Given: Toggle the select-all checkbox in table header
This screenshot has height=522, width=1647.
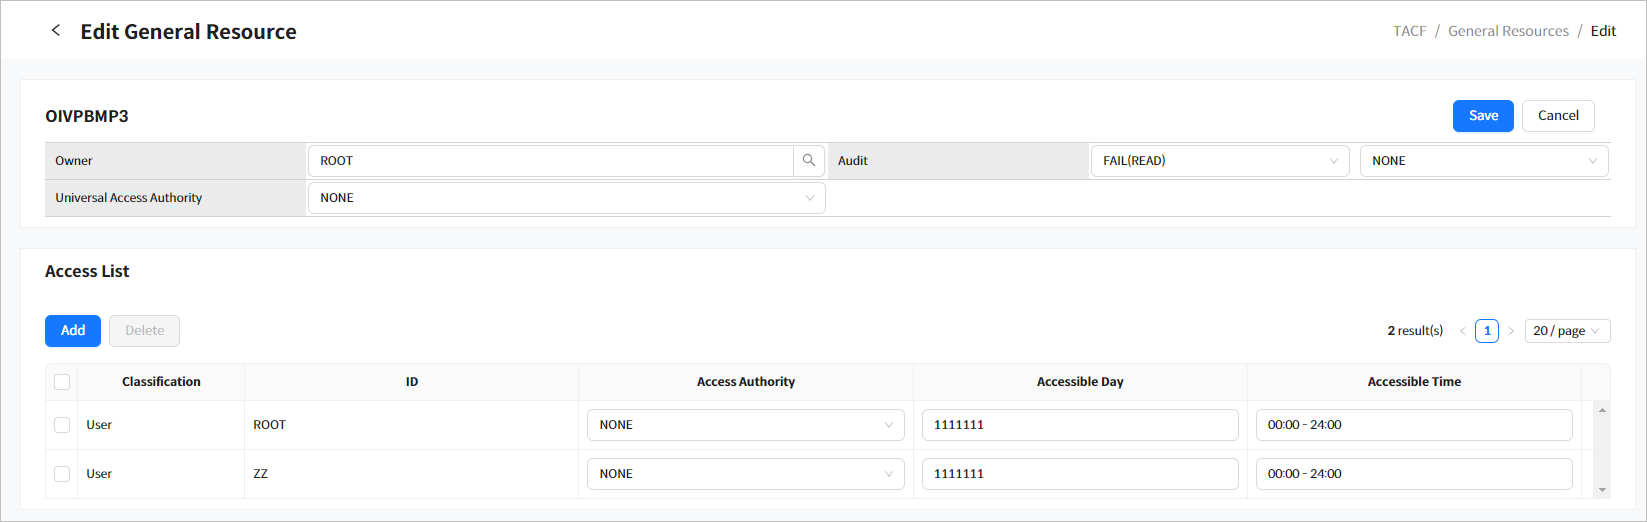Looking at the screenshot, I should [x=62, y=382].
